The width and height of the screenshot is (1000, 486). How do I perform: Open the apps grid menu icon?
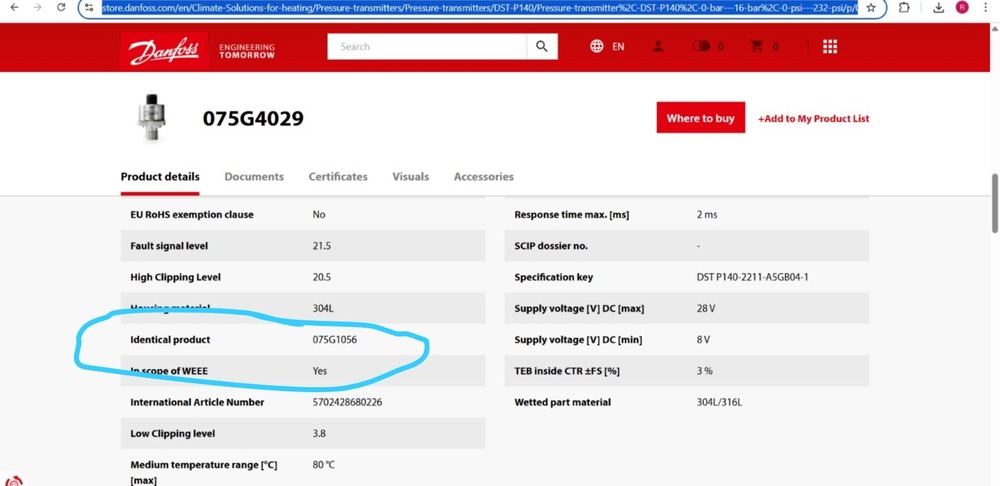tap(830, 46)
